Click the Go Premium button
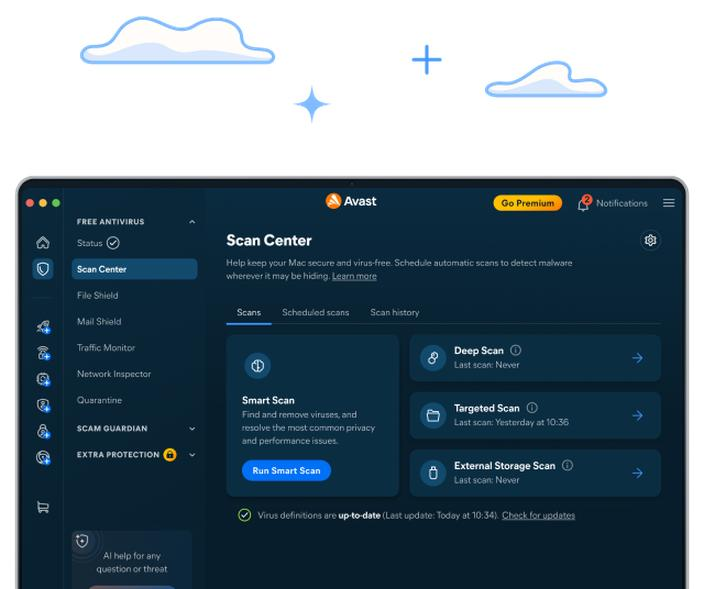This screenshot has width=704, height=589. pyautogui.click(x=528, y=203)
